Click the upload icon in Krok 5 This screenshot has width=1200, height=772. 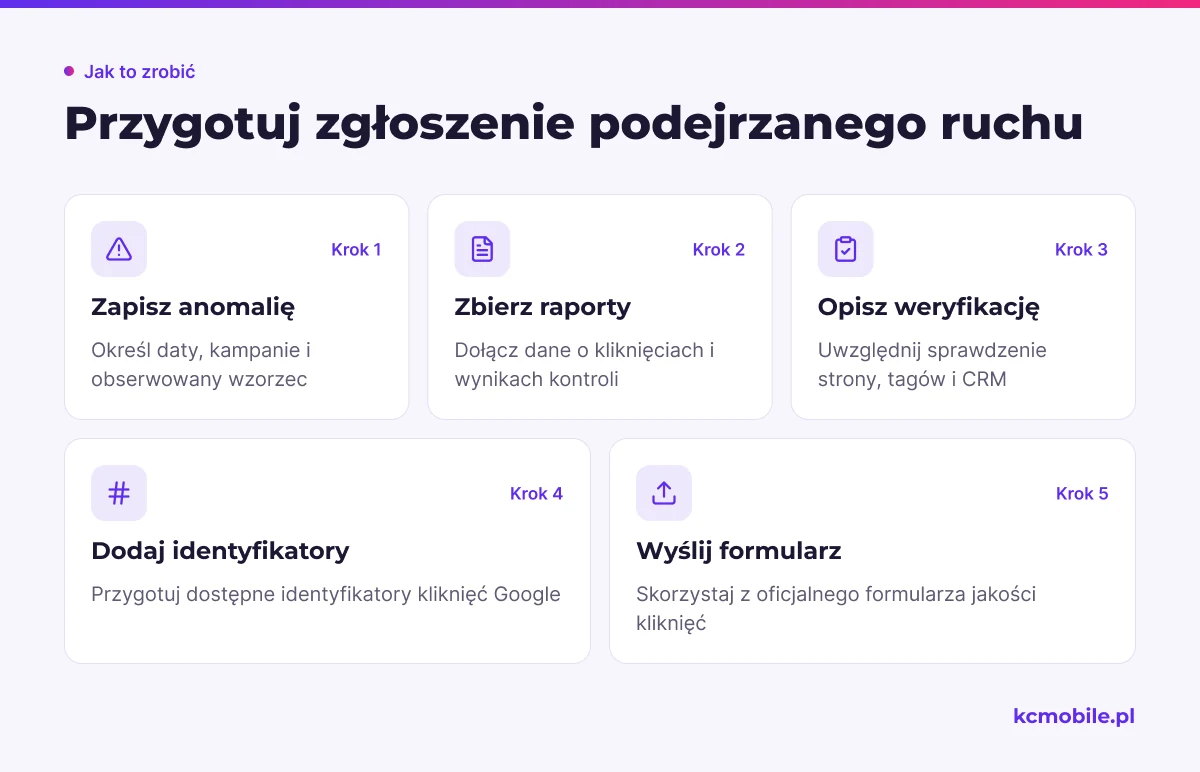tap(664, 493)
